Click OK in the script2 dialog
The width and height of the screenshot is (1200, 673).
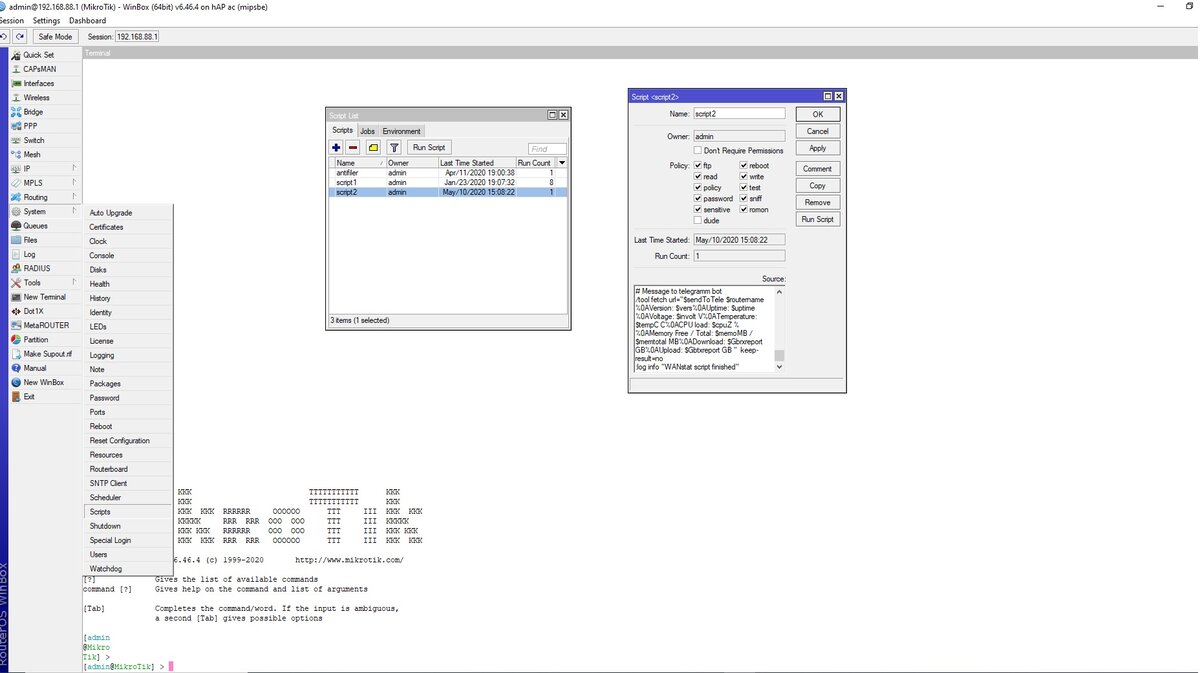click(817, 114)
